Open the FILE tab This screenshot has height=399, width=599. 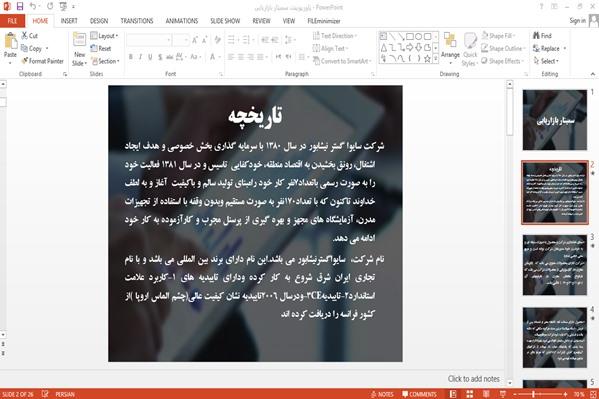[x=13, y=21]
